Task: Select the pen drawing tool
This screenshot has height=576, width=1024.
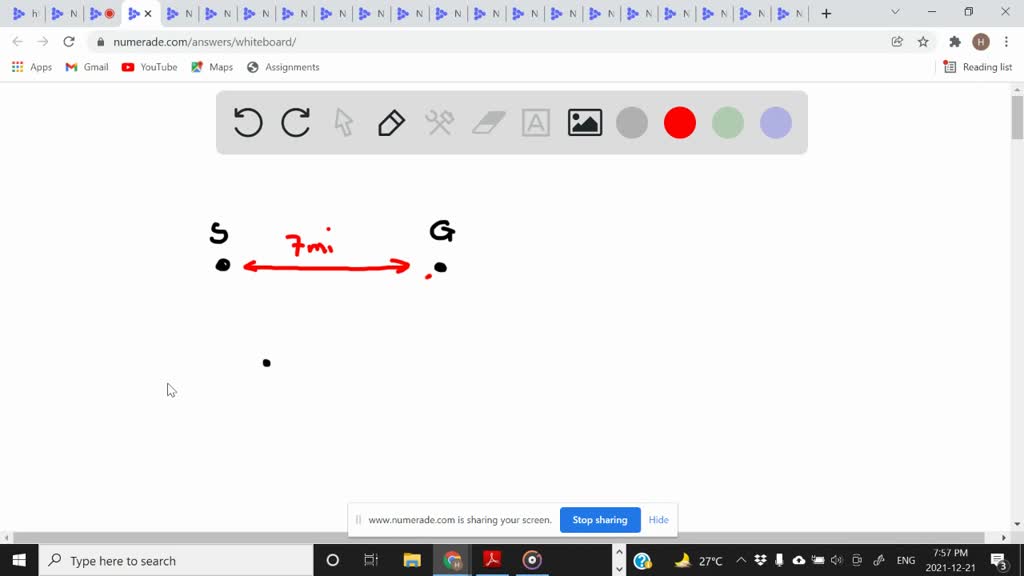Action: pos(391,123)
